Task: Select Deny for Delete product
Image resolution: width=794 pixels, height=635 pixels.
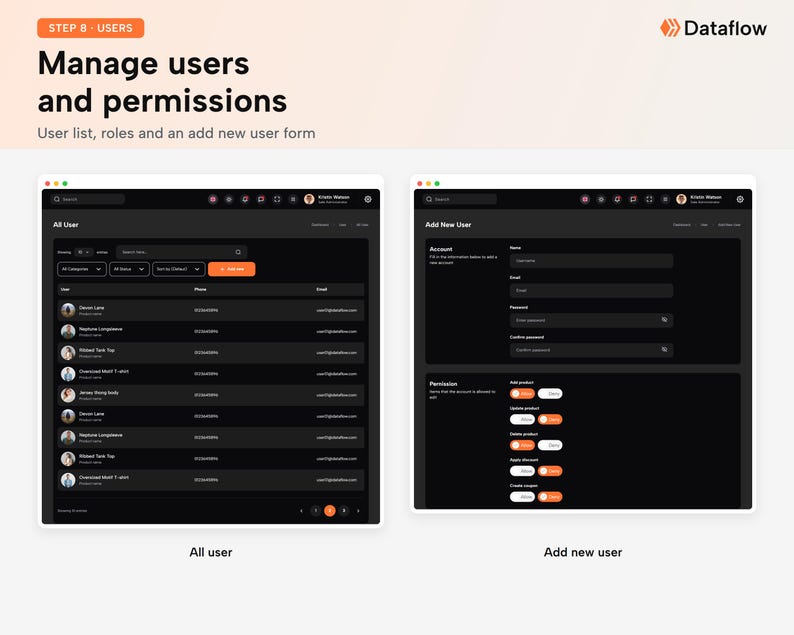Action: (x=550, y=445)
